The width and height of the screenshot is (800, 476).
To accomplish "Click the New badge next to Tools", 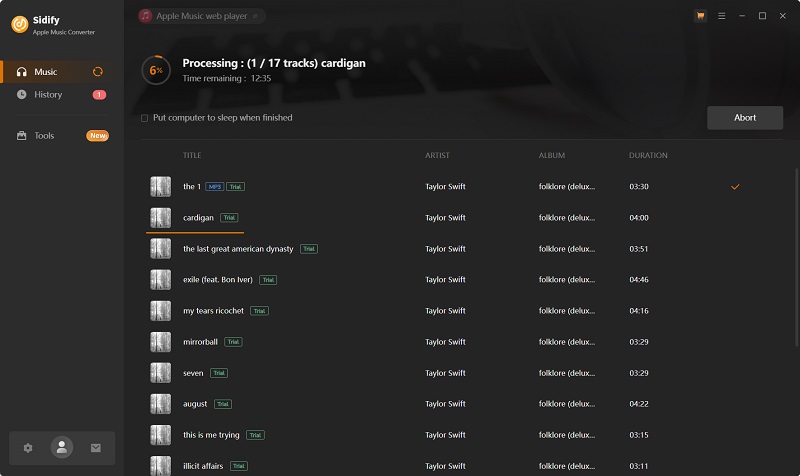I will pyautogui.click(x=97, y=136).
